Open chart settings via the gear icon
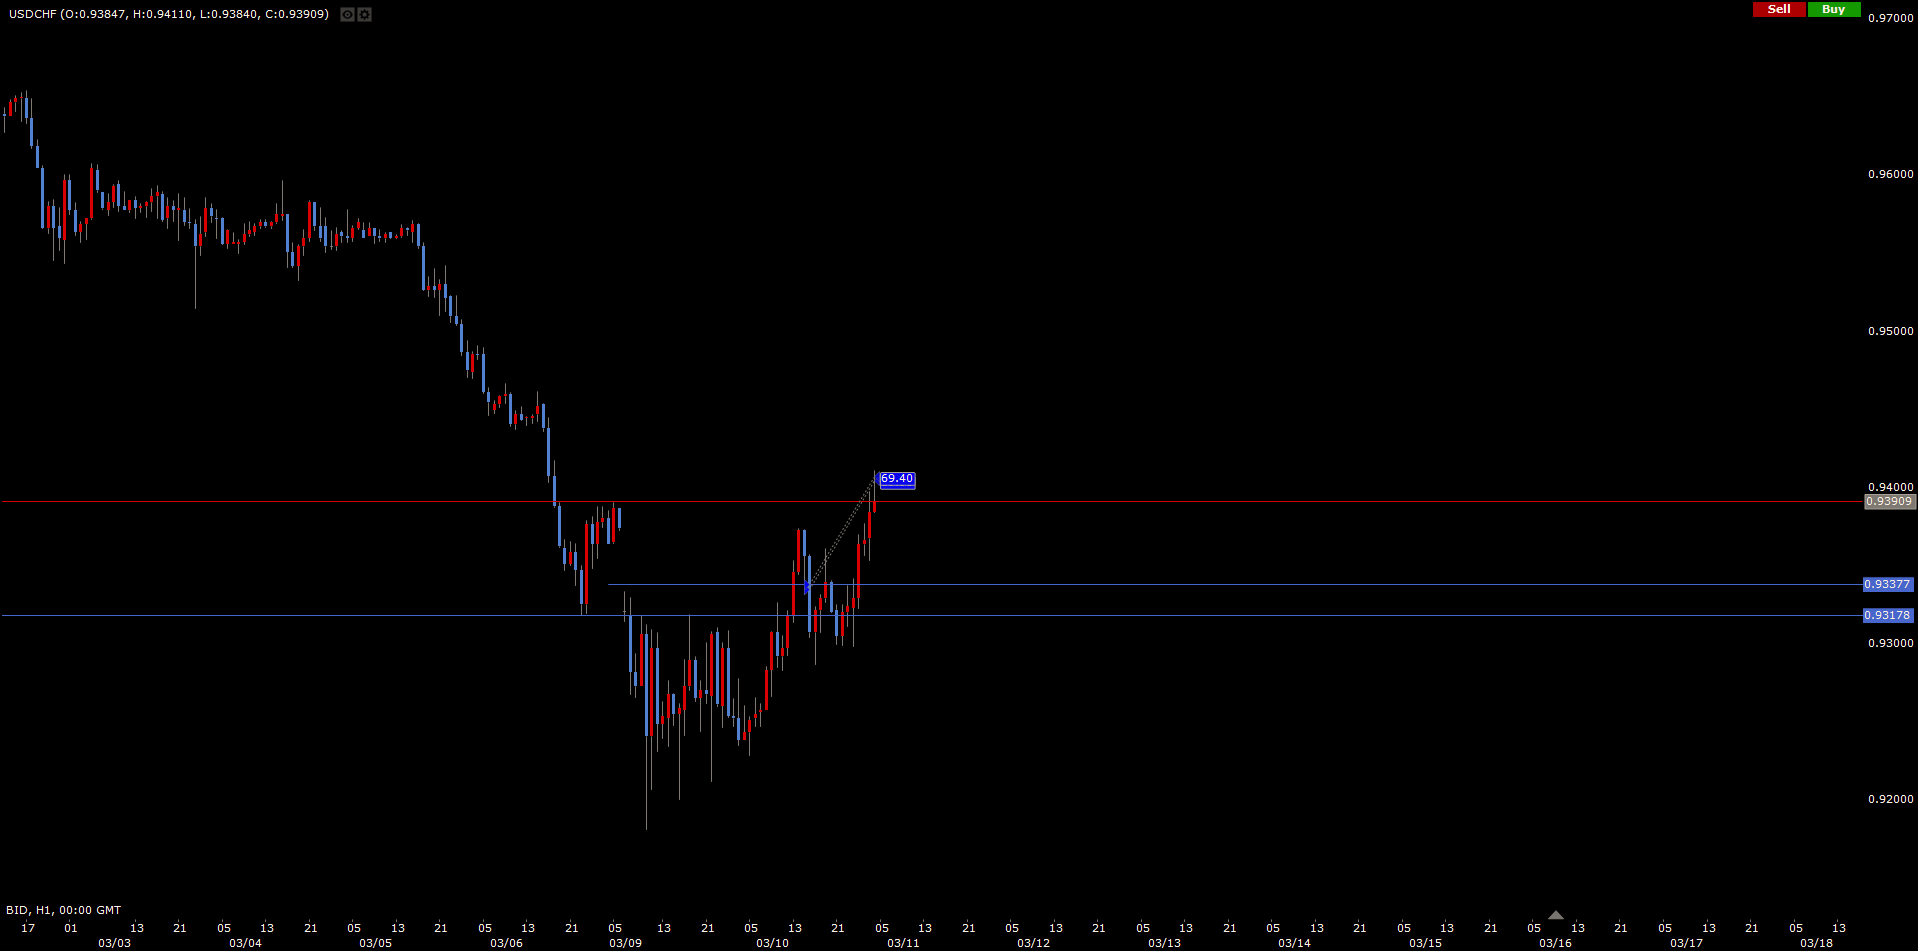This screenshot has height=951, width=1918. (365, 15)
